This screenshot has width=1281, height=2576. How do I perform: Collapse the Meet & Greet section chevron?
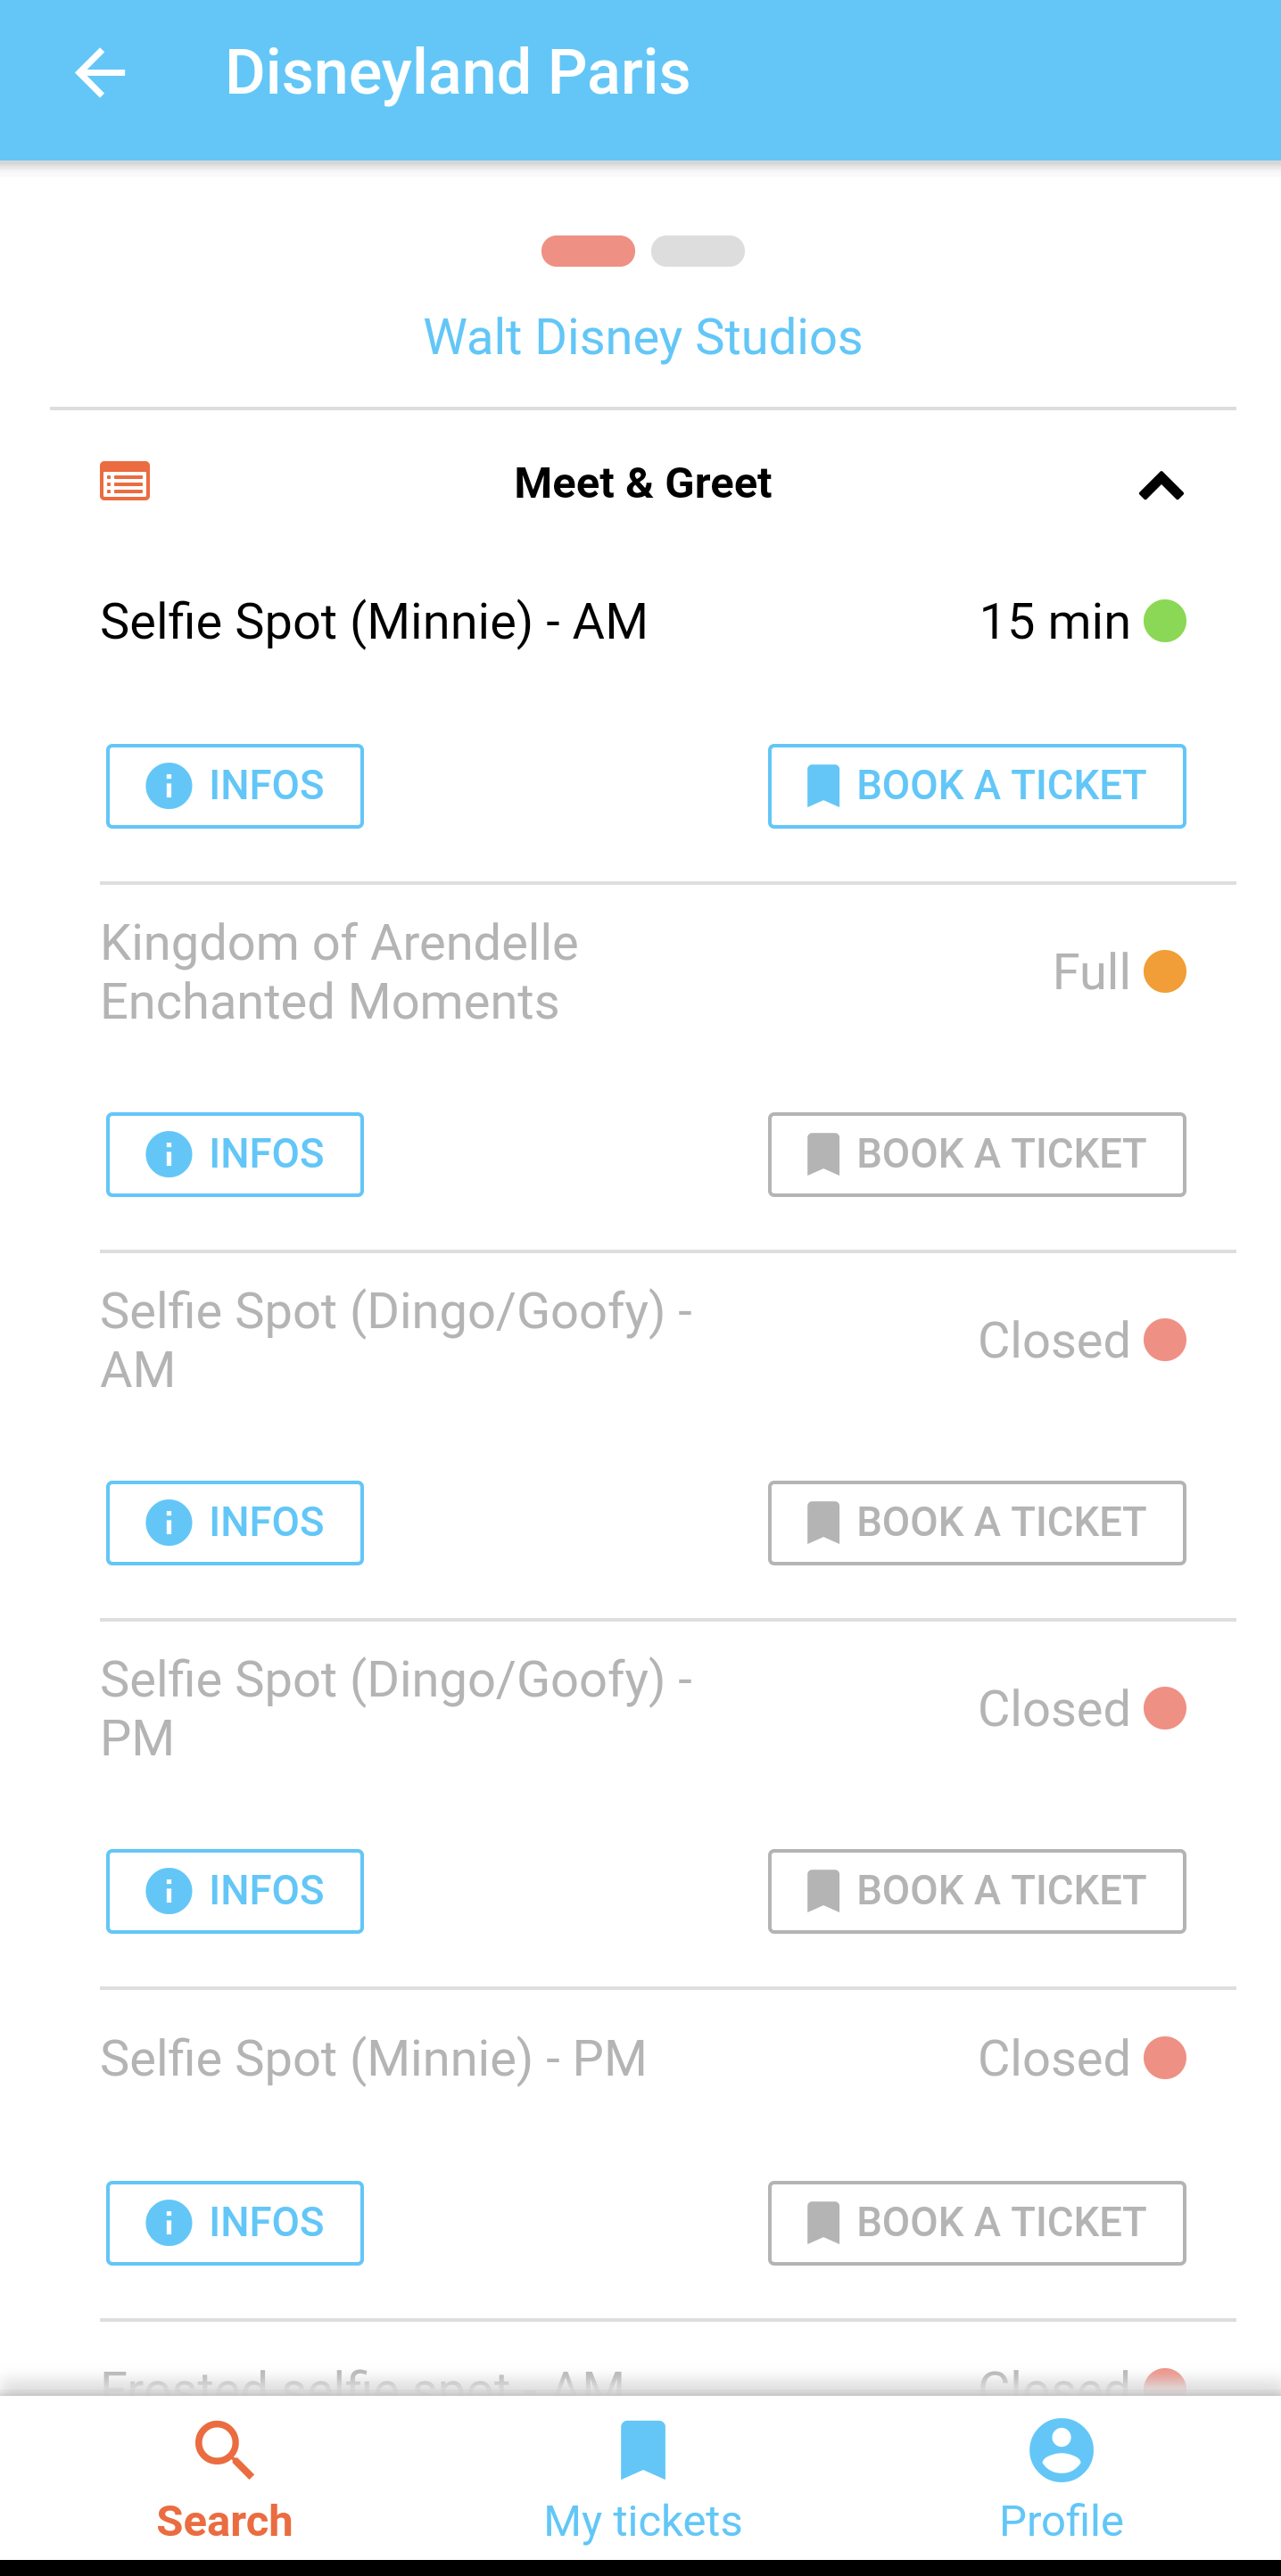pyautogui.click(x=1161, y=486)
